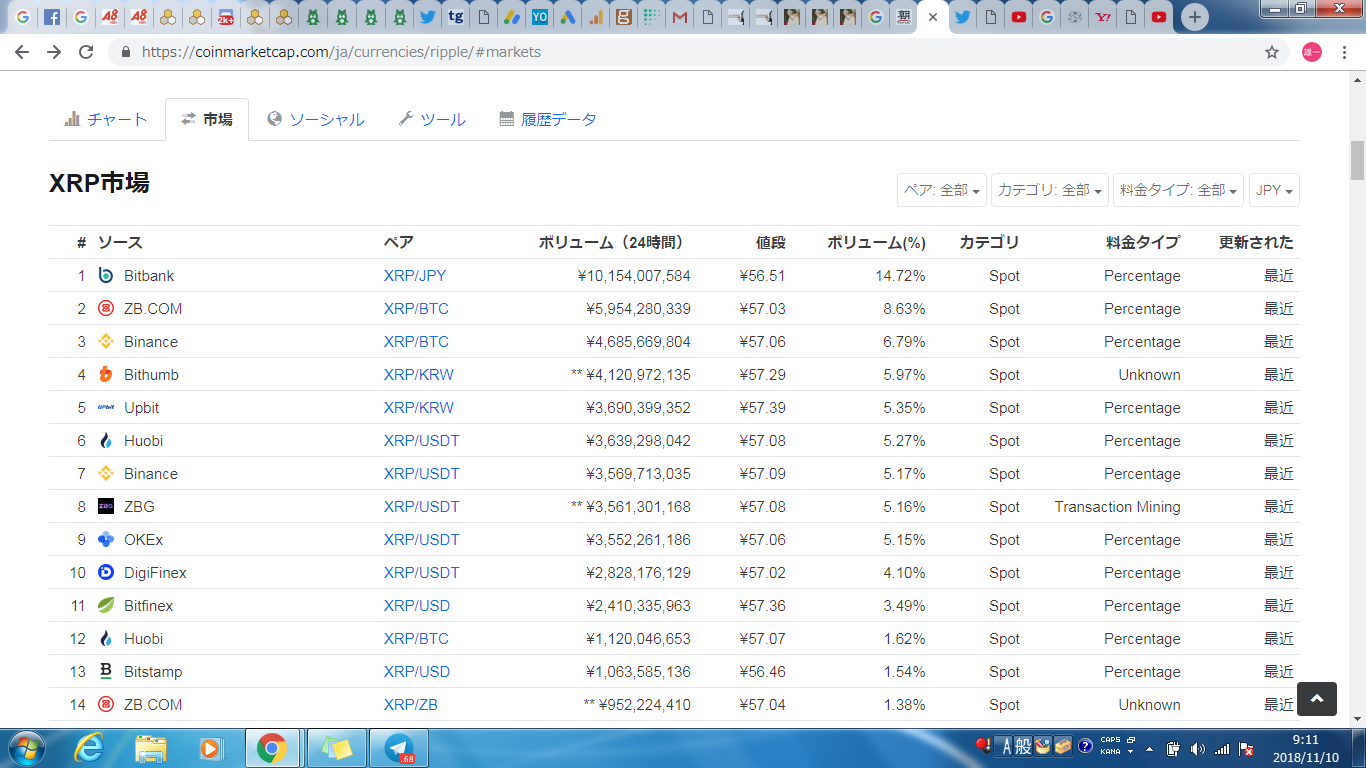Click the Upbit source name
Viewport: 1366px width, 768px height.
pyautogui.click(x=142, y=408)
